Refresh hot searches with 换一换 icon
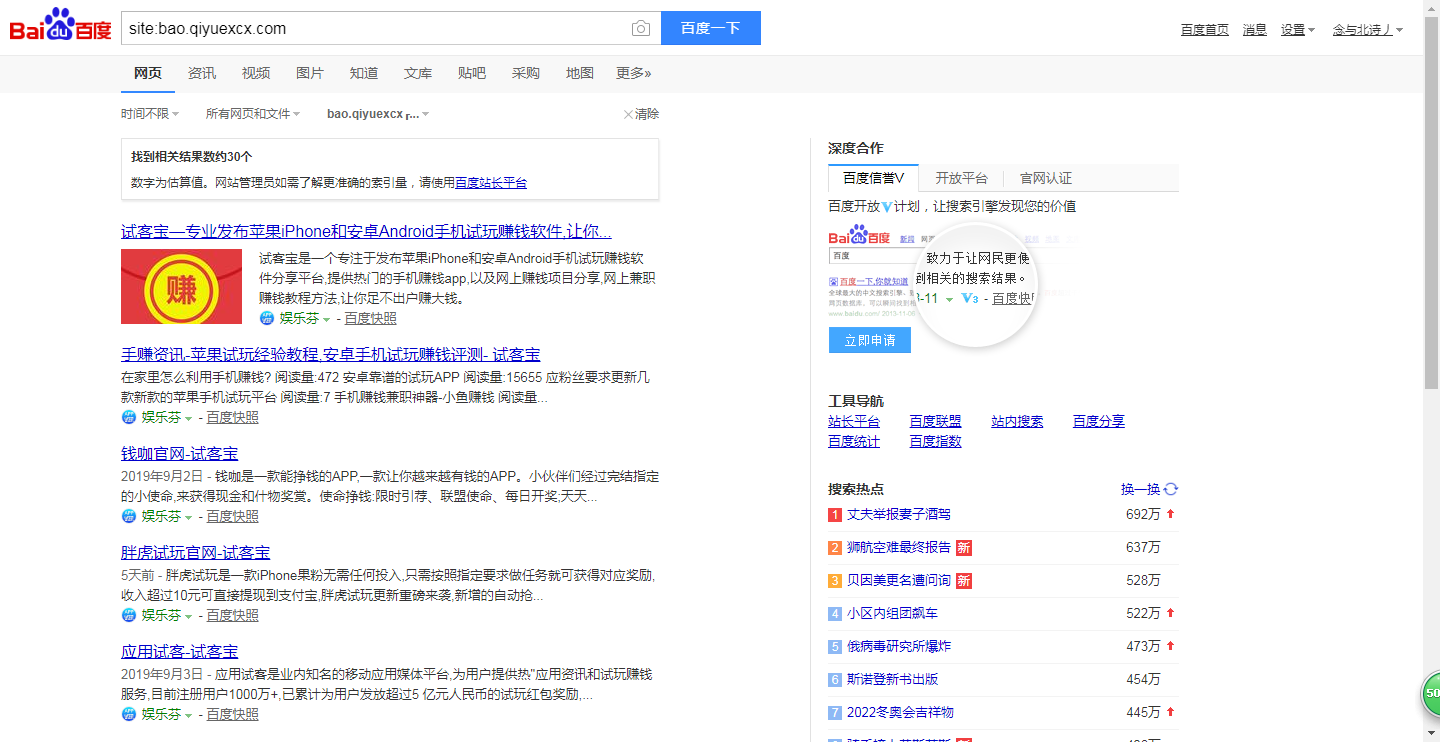 coord(1171,489)
